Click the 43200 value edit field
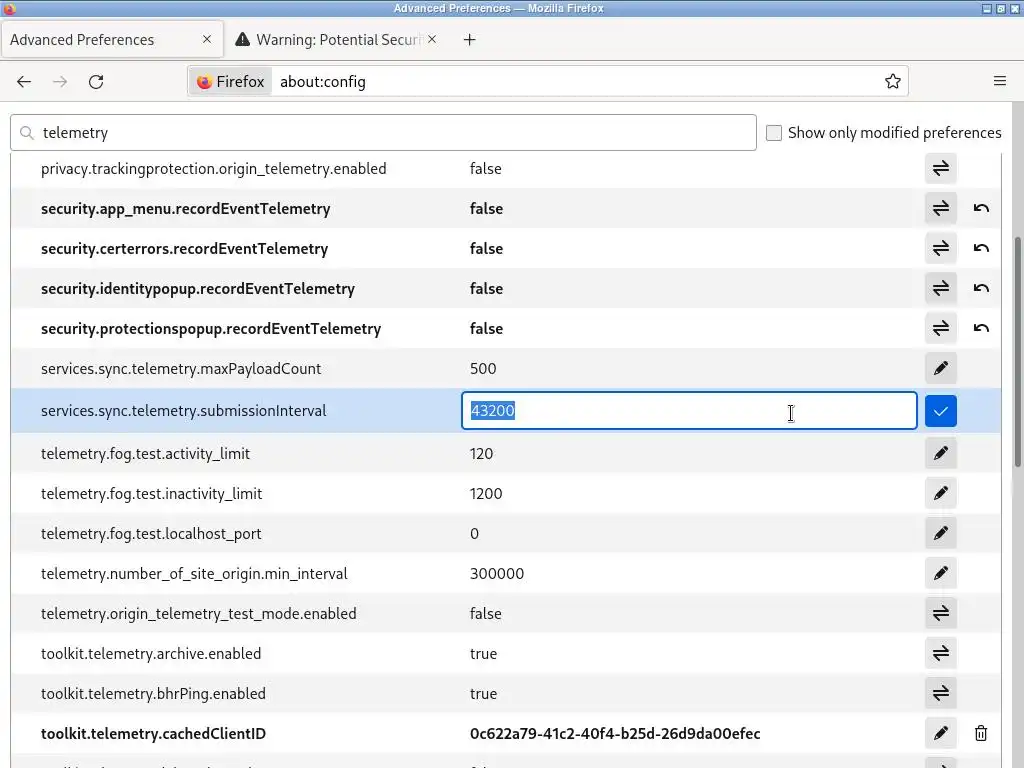The image size is (1024, 768). [689, 411]
